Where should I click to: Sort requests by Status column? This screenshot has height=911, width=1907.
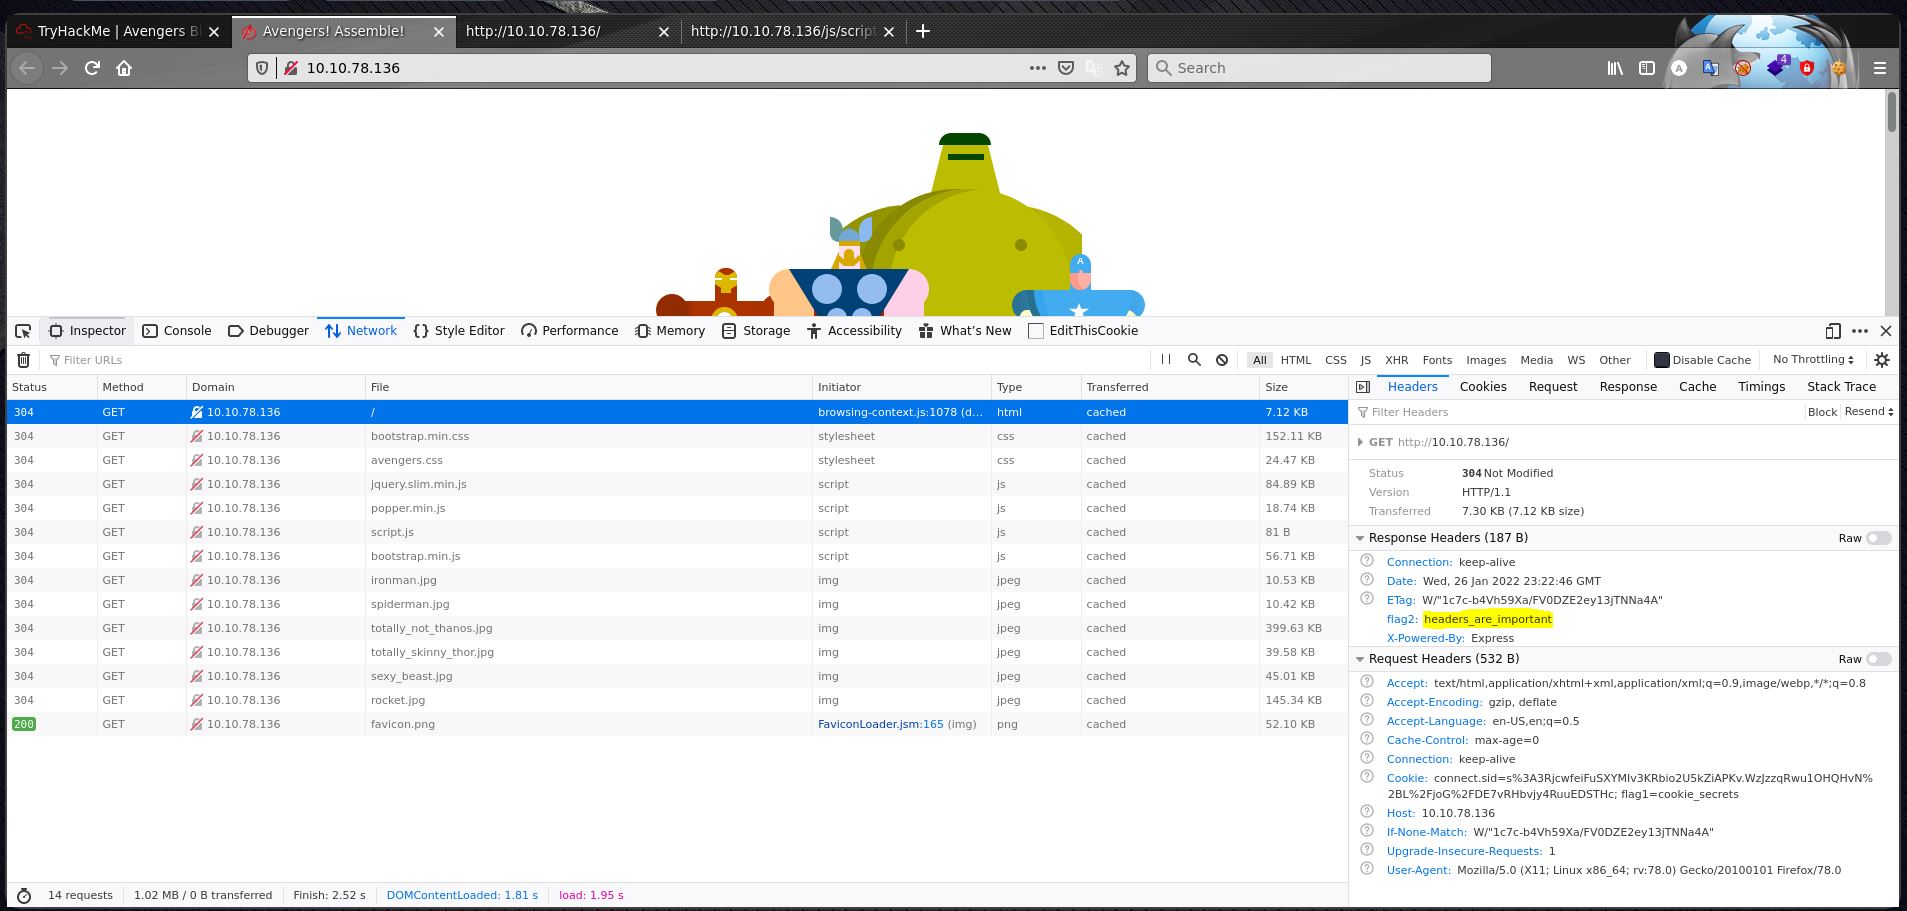tap(52, 387)
